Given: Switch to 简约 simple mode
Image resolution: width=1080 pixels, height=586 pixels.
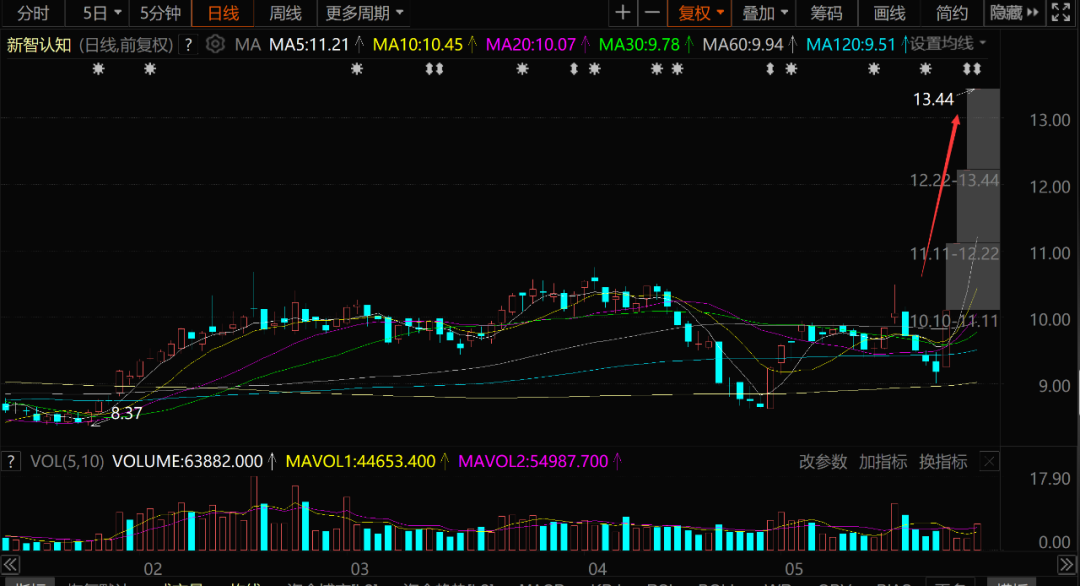Looking at the screenshot, I should pyautogui.click(x=952, y=13).
